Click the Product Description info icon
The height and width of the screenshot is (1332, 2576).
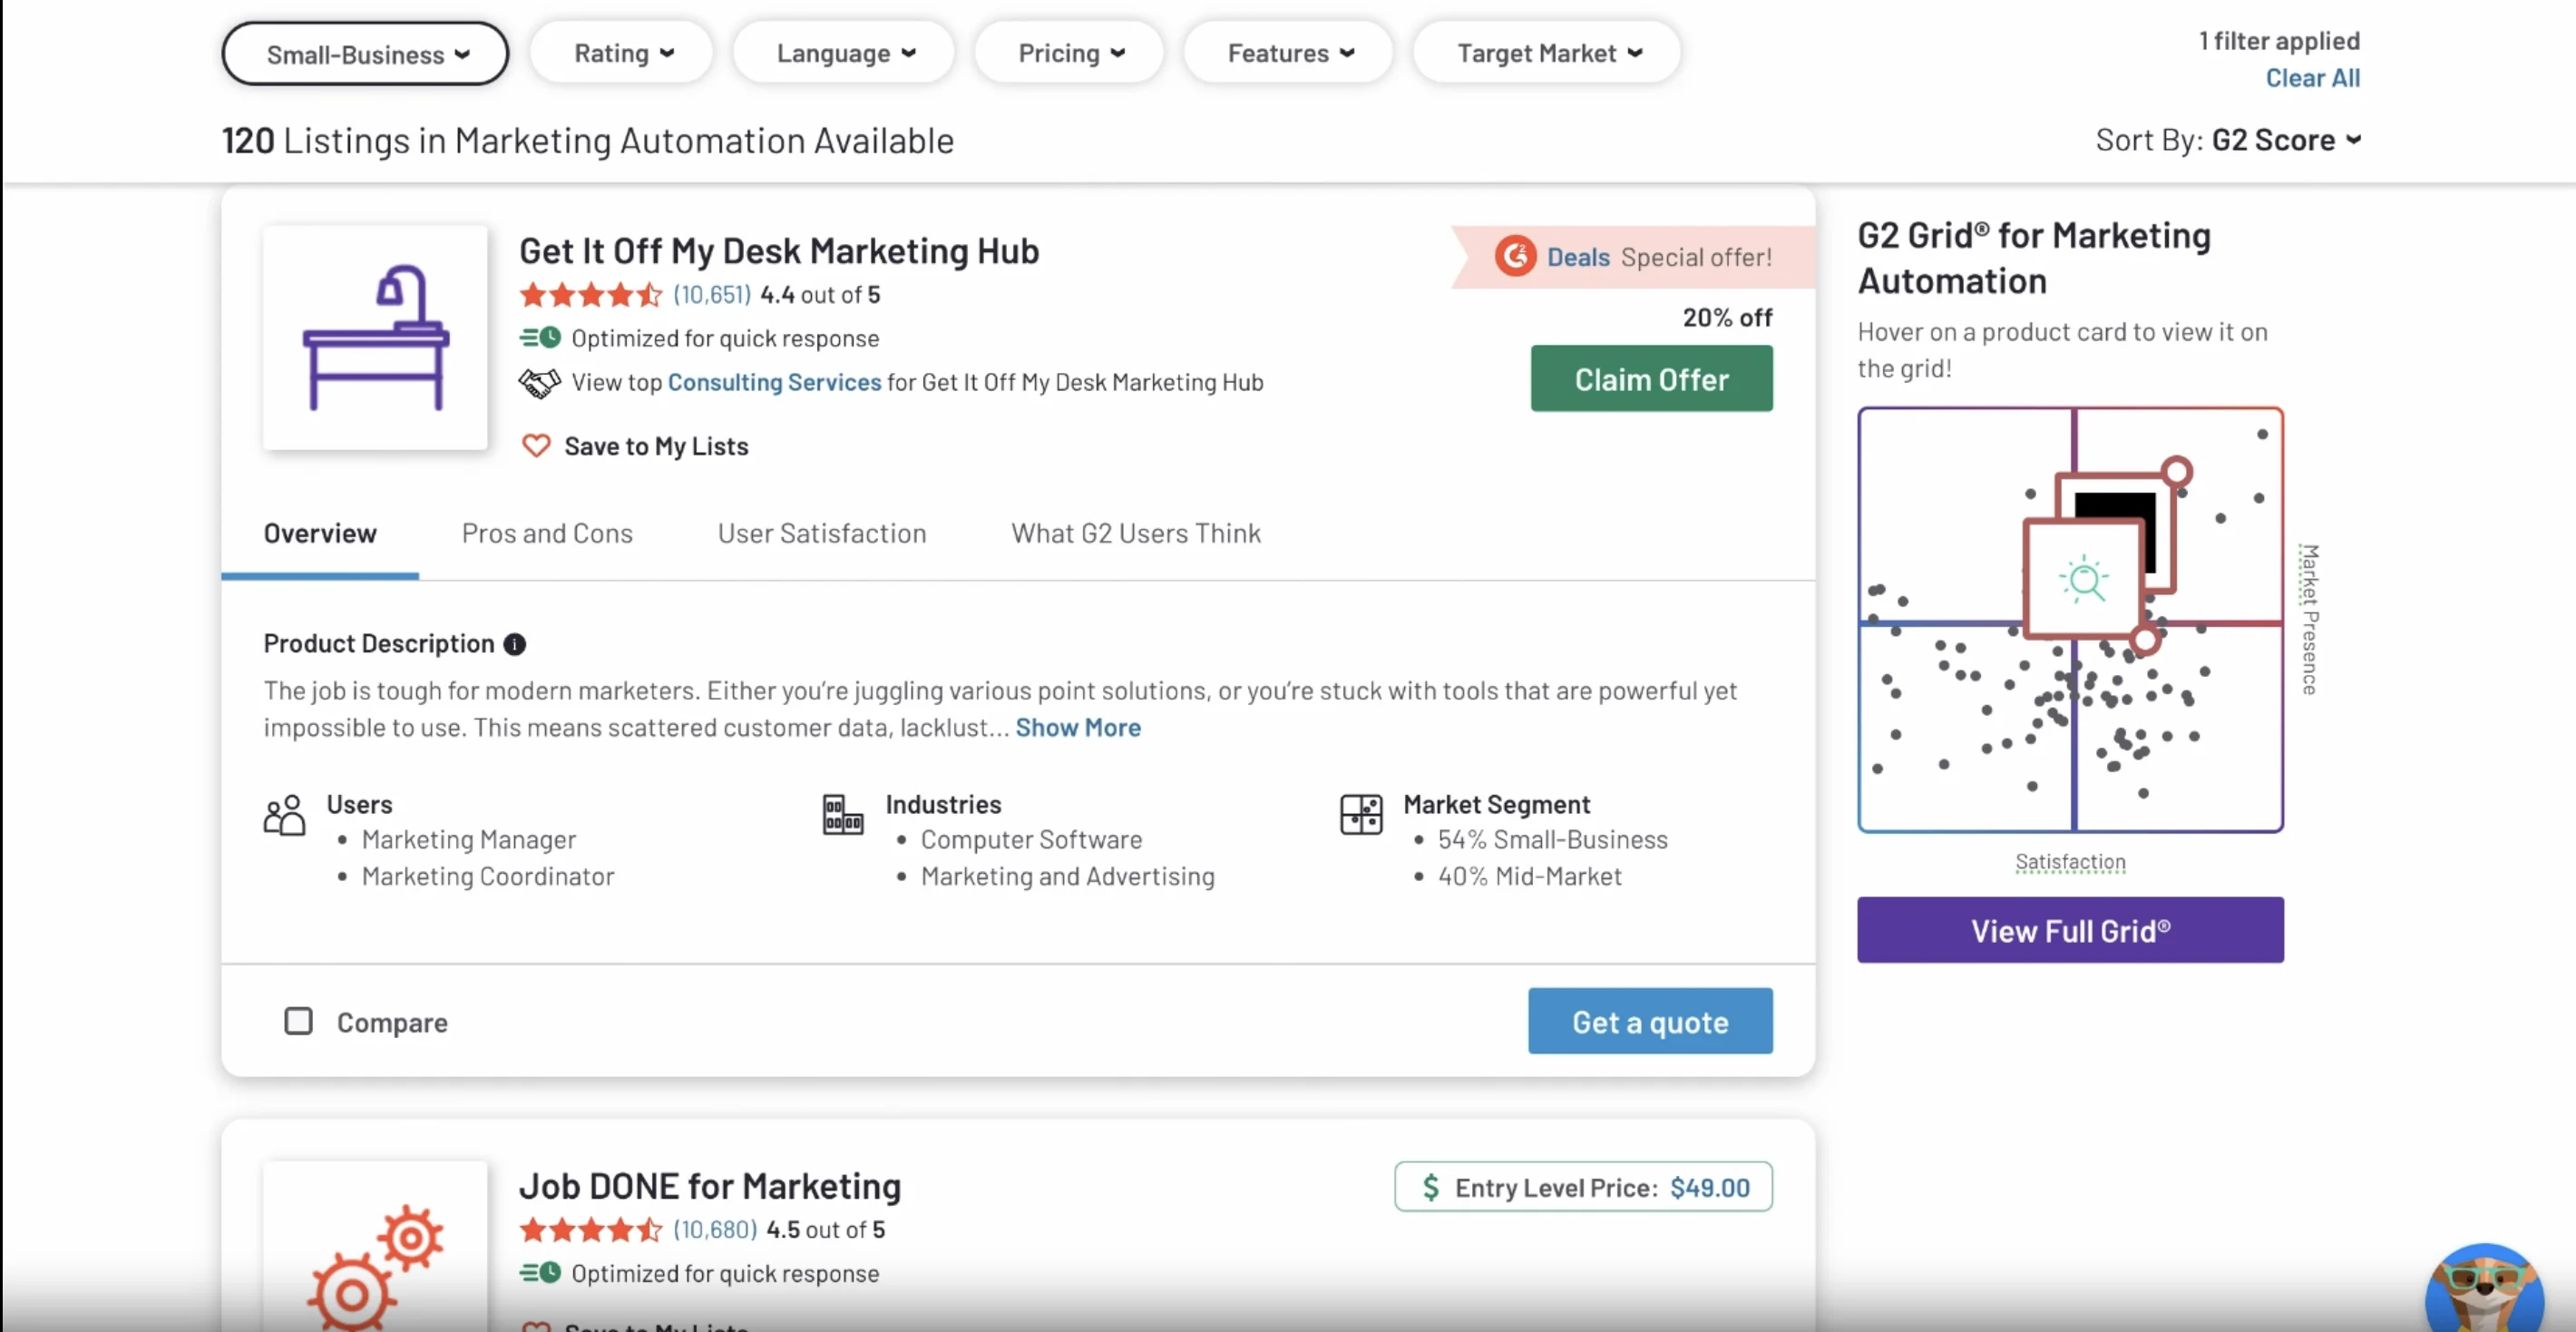(x=514, y=644)
